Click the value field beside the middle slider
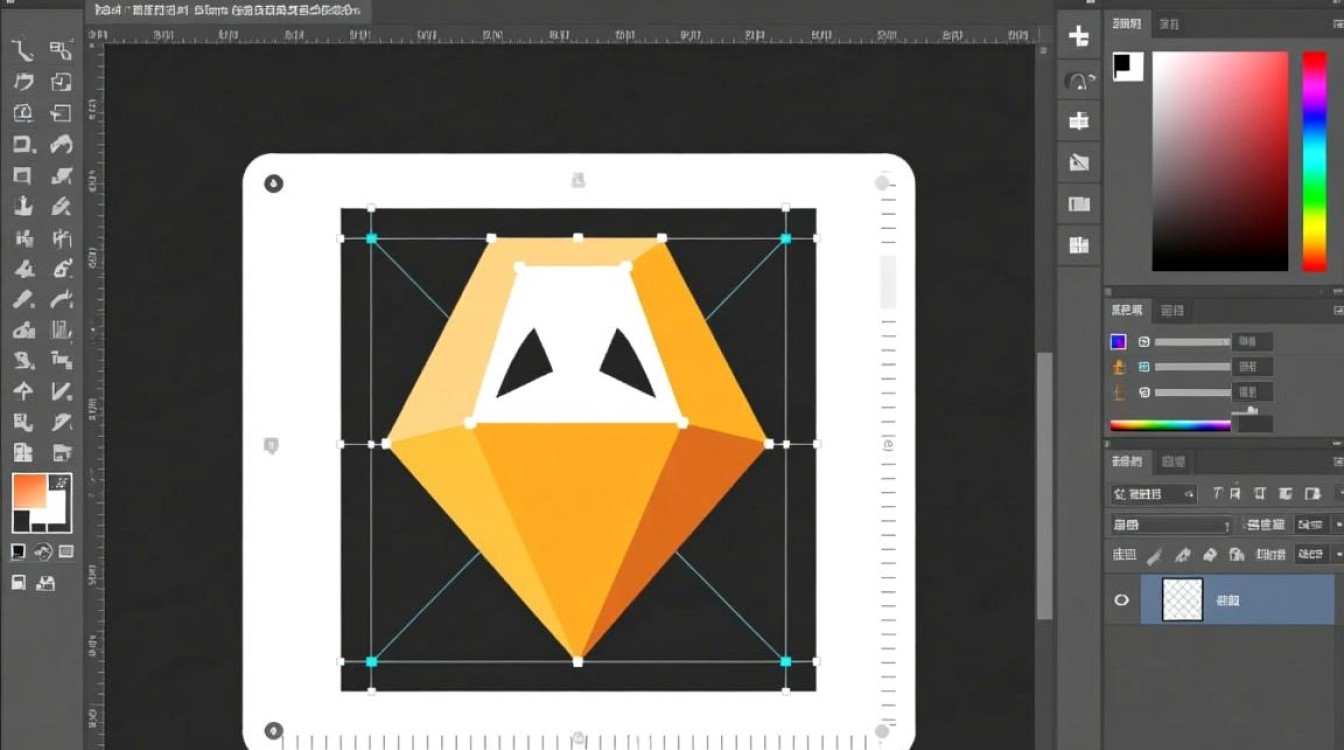Screen dimensions: 1344x750 pos(1253,367)
